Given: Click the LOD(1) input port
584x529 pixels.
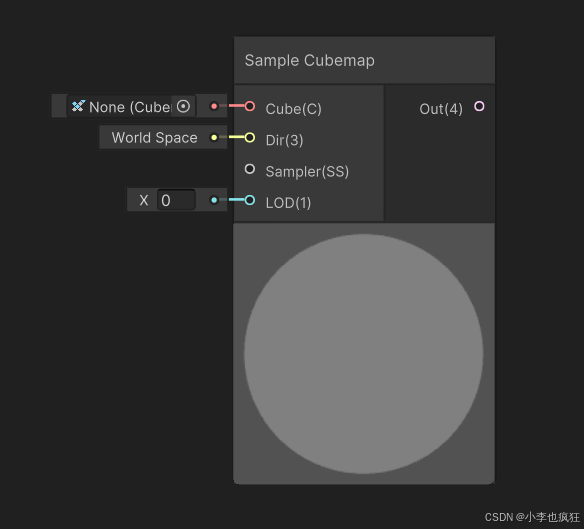Looking at the screenshot, I should click(x=250, y=200).
